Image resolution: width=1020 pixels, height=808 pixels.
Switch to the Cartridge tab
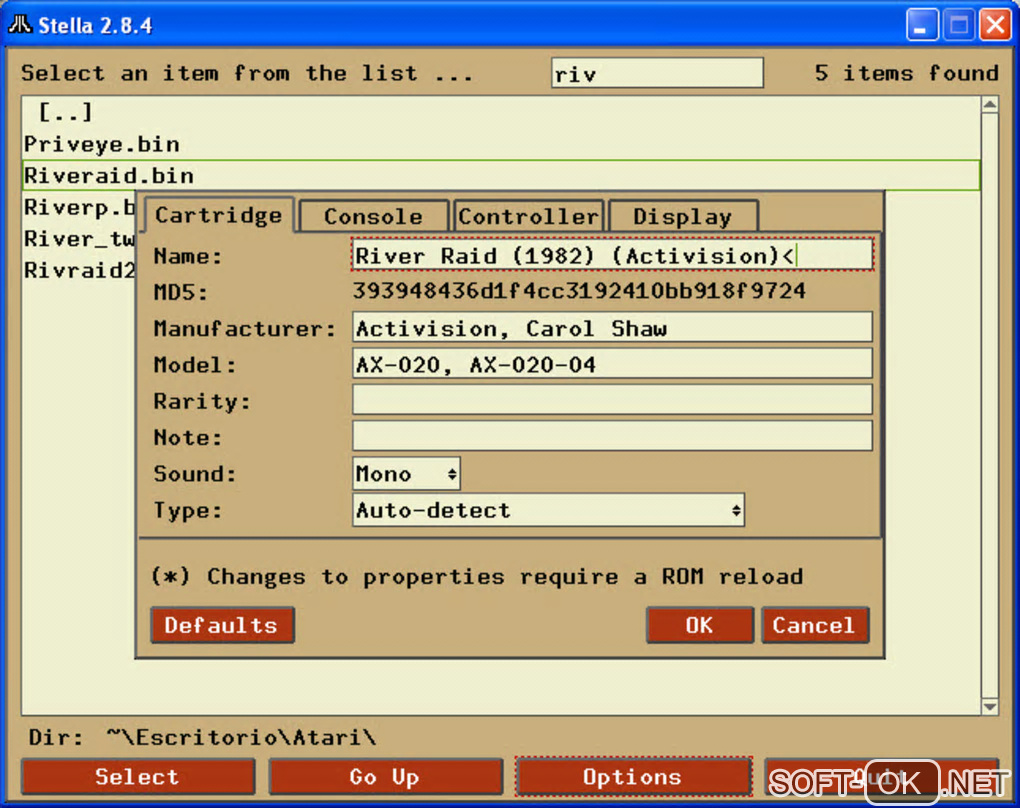(x=219, y=215)
